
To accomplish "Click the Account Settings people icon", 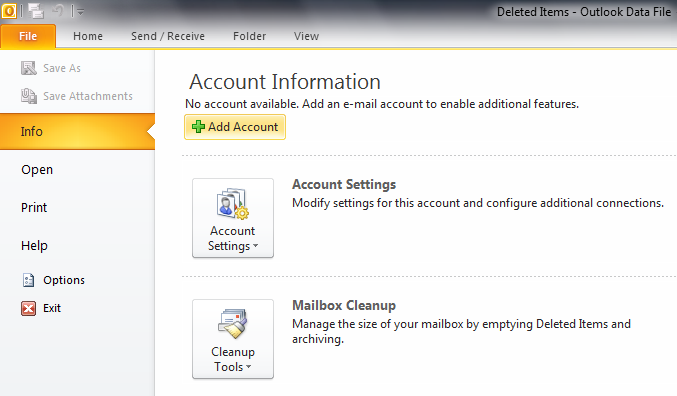I will click(x=232, y=203).
